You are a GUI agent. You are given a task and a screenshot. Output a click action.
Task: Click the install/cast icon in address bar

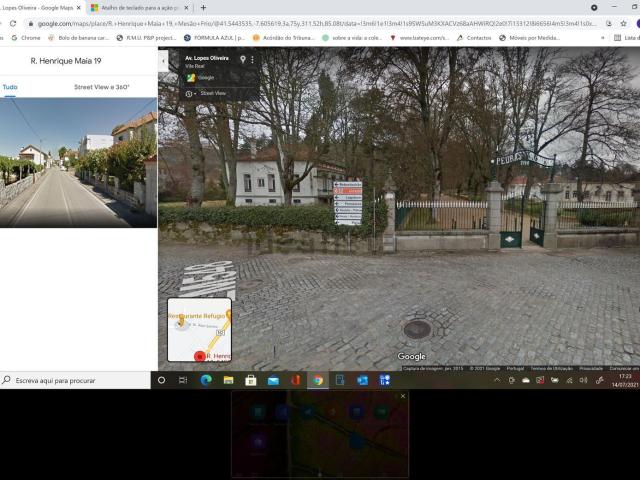click(x=609, y=24)
